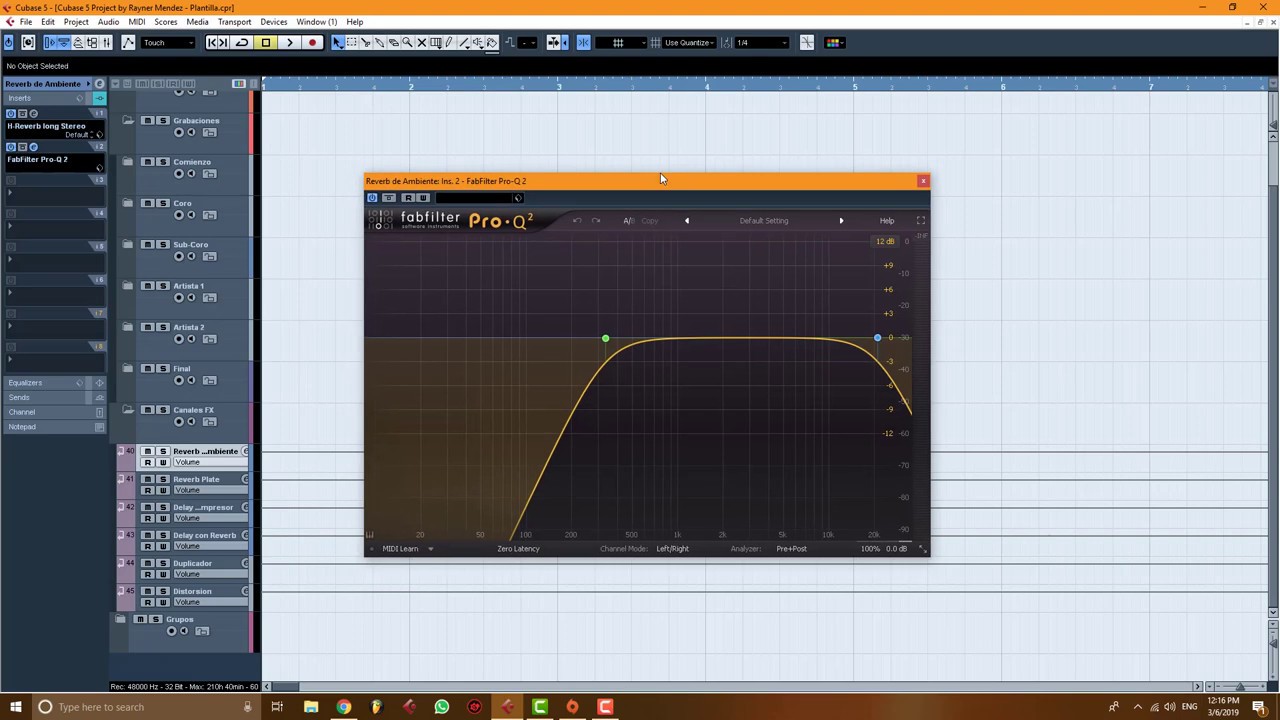Open the MIDI menu
The height and width of the screenshot is (720, 1280).
(137, 21)
